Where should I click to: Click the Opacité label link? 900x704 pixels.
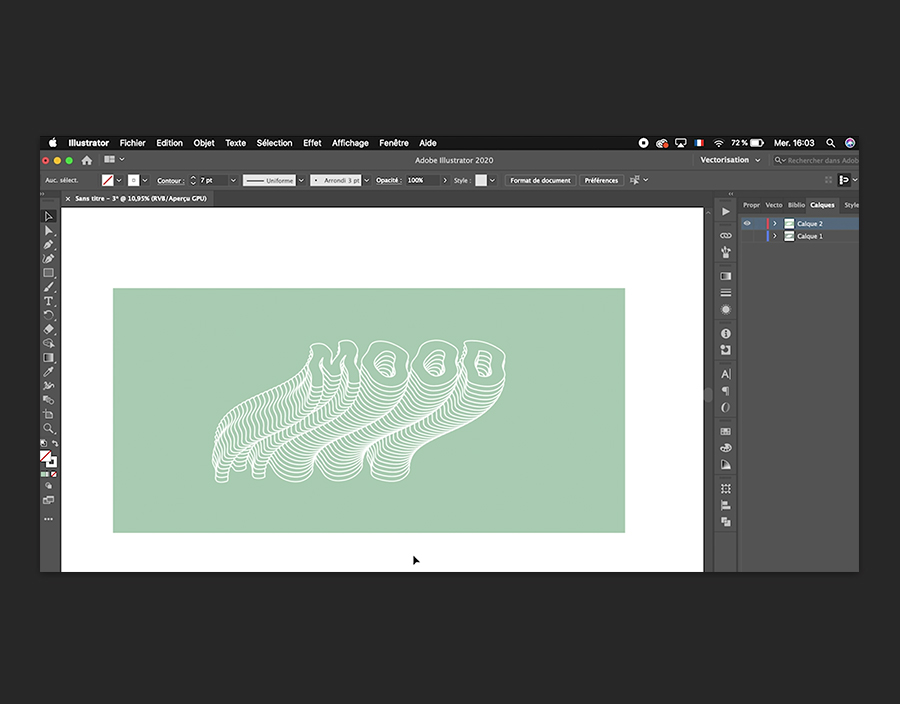[x=388, y=180]
